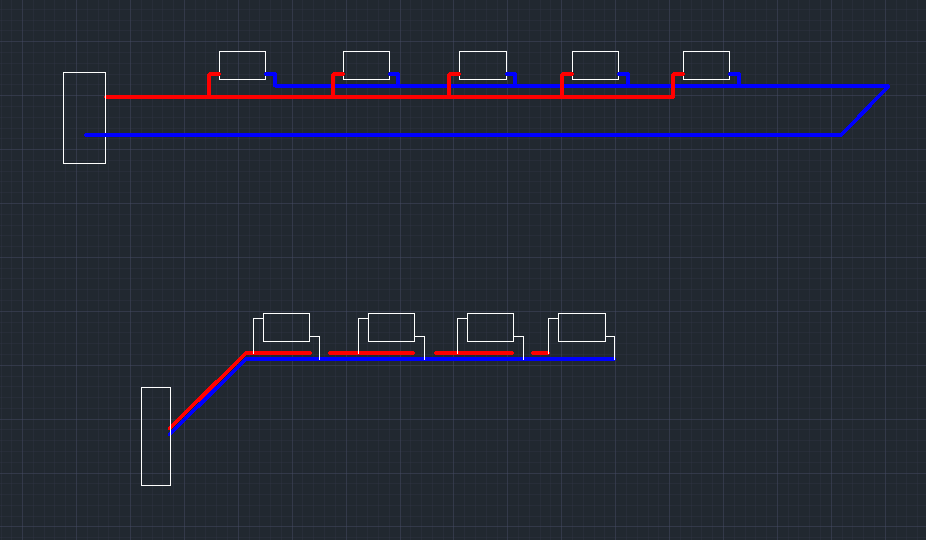926x540 pixels.
Task: Select shortest red segment under lower rightmost radiator
Action: [540, 353]
